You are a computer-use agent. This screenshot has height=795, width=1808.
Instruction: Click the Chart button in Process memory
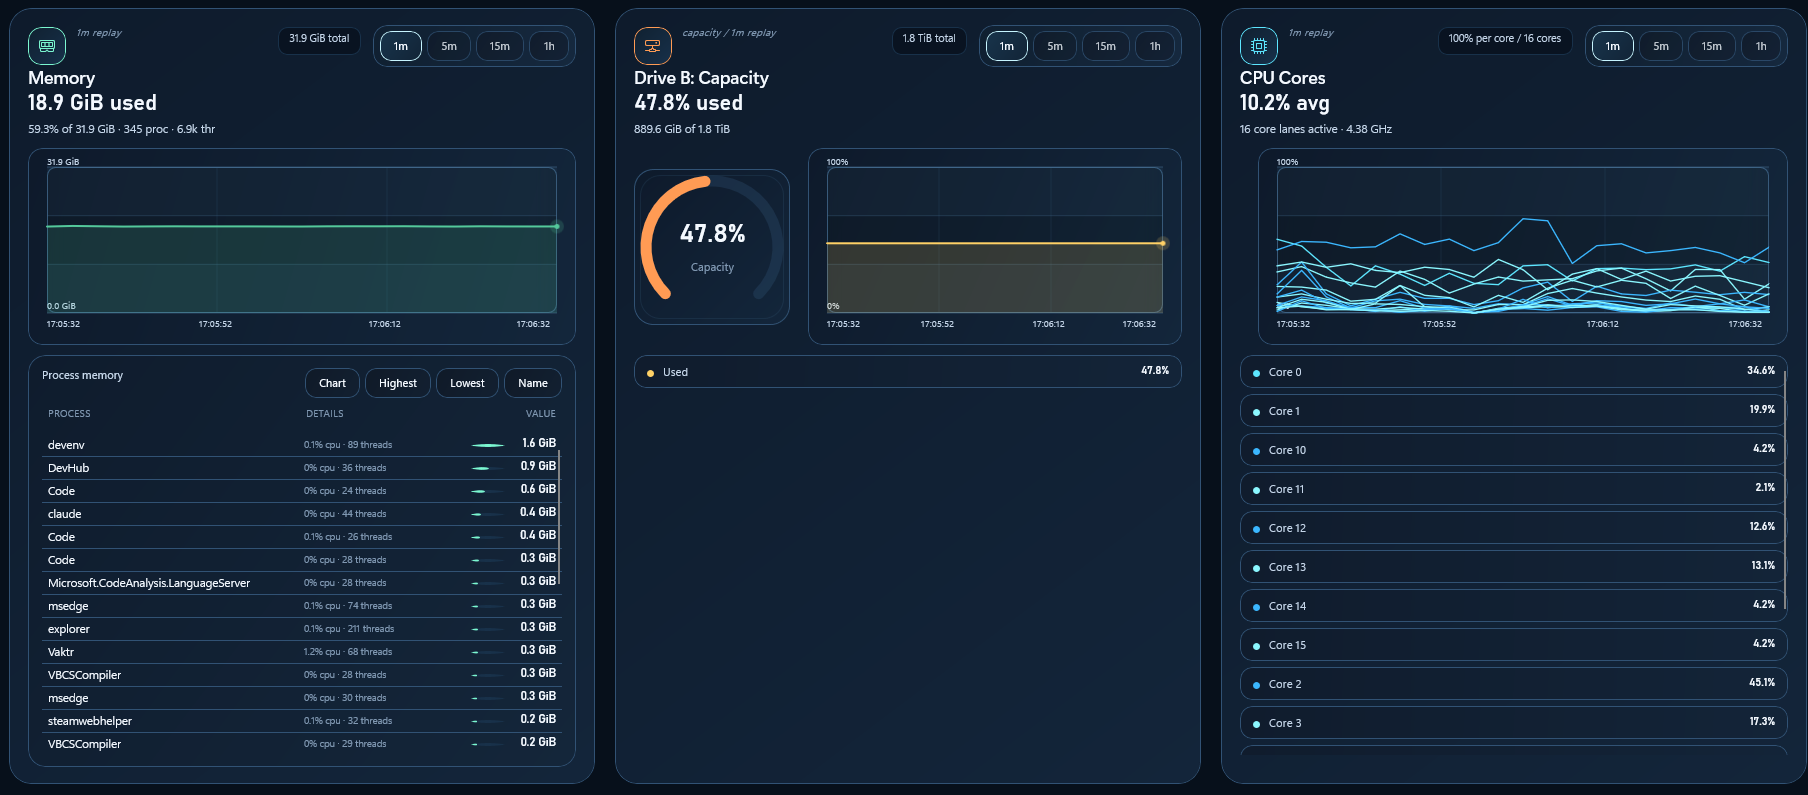332,383
